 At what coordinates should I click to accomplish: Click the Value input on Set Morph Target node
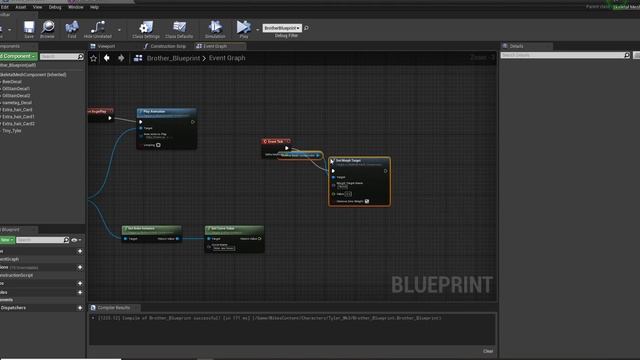348,194
